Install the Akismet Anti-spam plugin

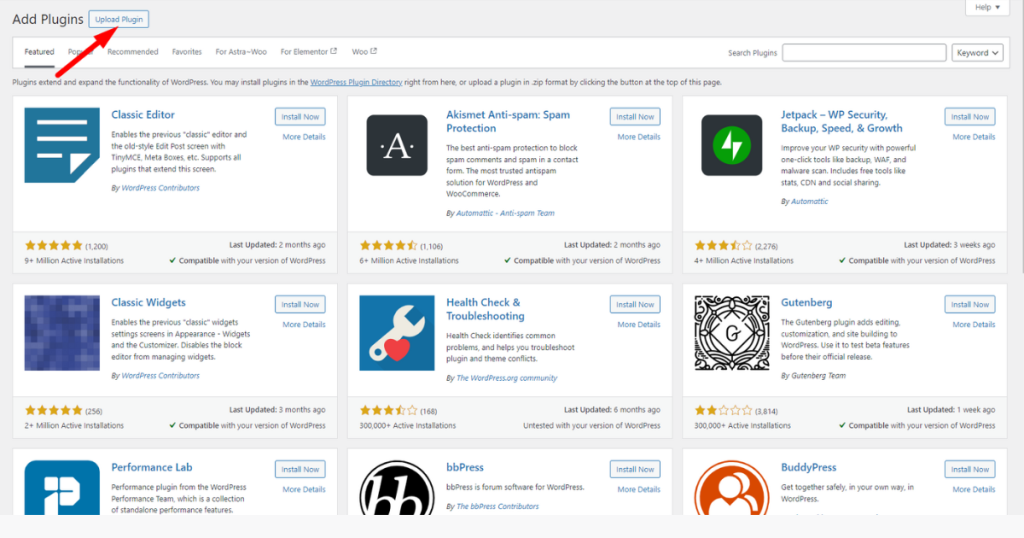pos(635,117)
